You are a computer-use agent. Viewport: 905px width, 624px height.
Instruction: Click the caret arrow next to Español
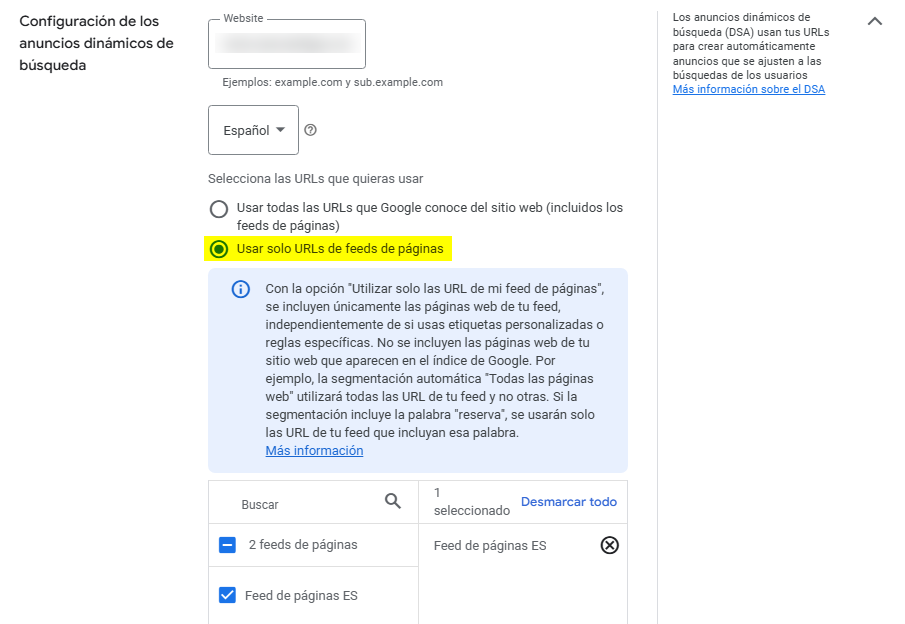pos(280,130)
